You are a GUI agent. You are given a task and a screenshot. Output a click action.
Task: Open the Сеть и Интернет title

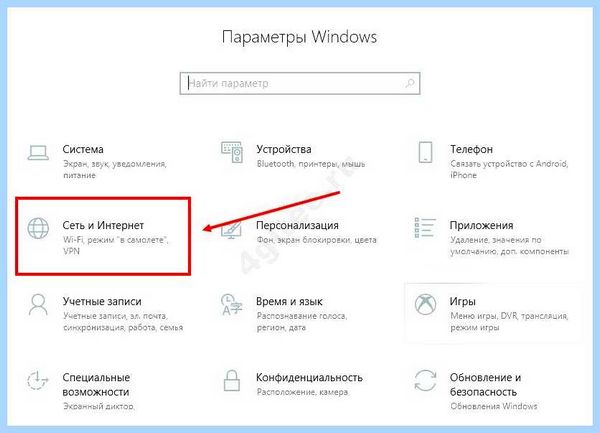(103, 225)
